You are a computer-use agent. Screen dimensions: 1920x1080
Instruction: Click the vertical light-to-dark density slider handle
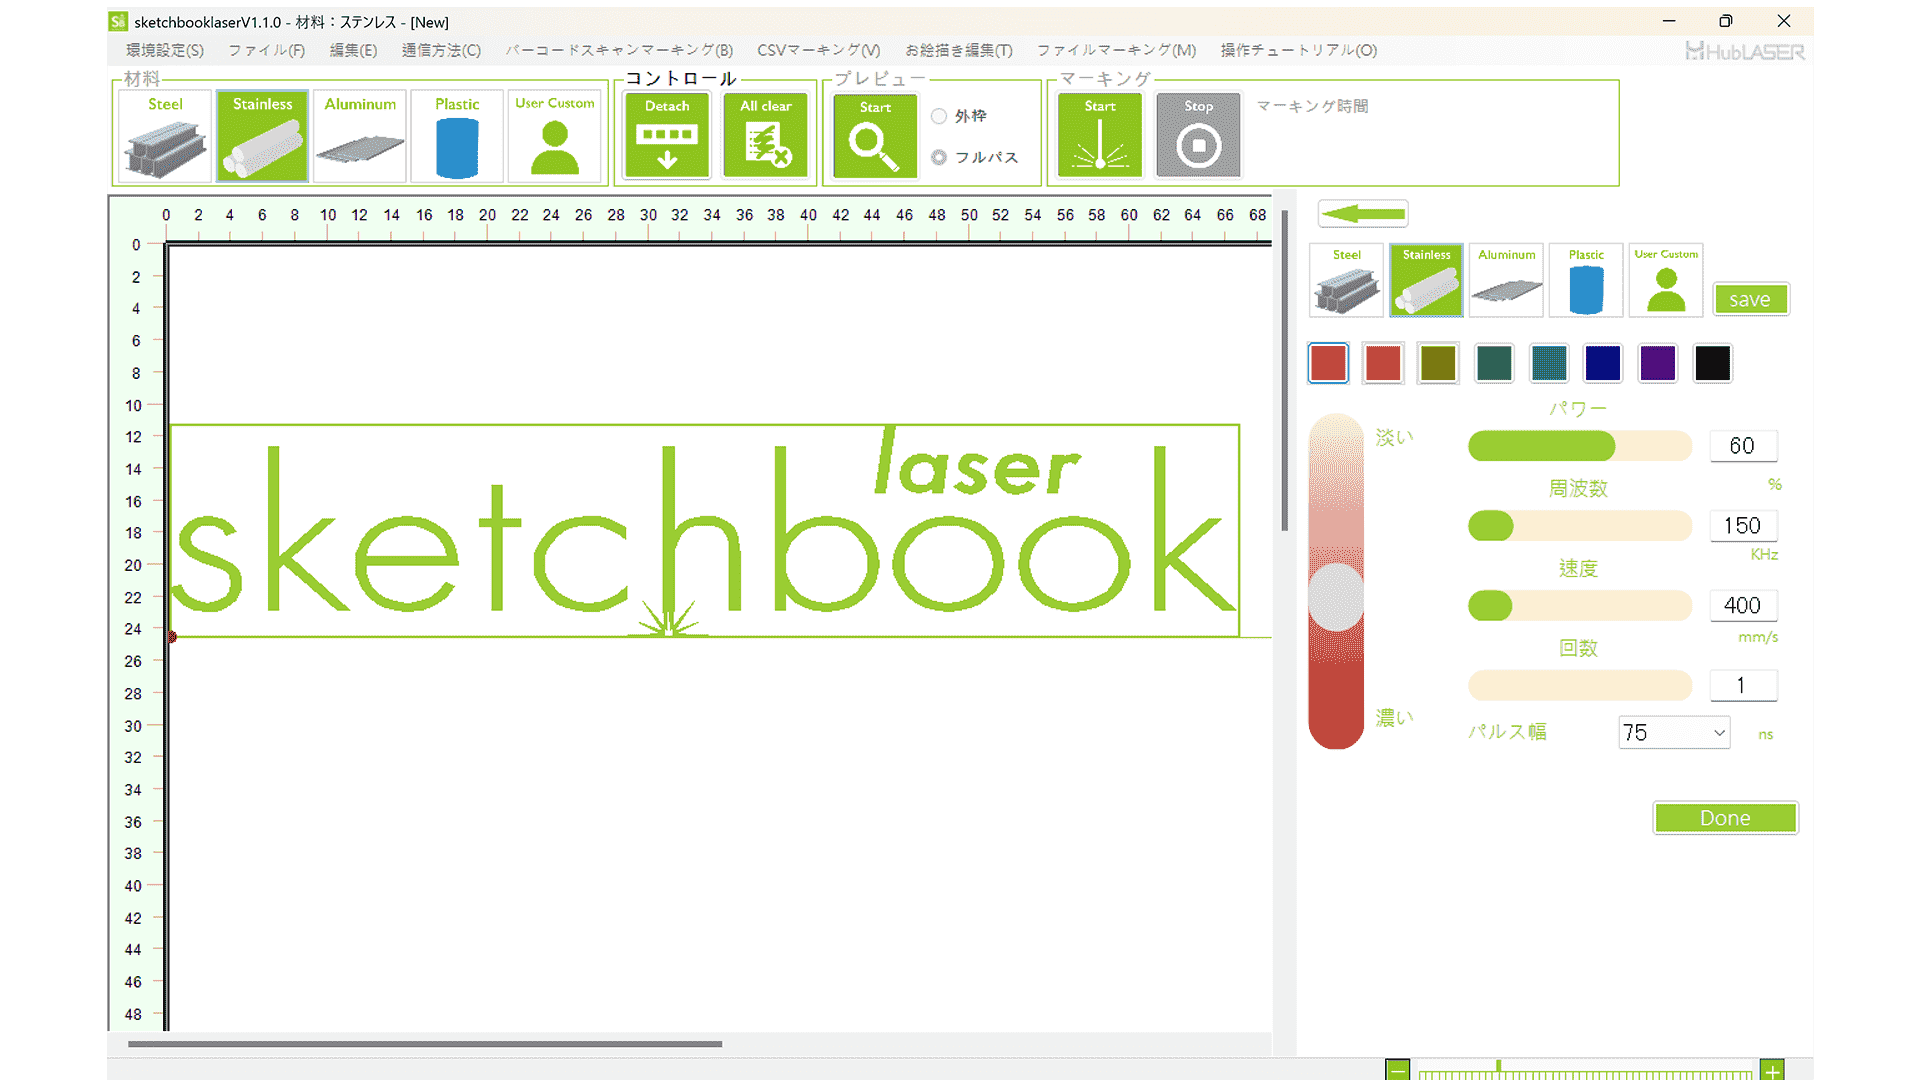(1336, 597)
